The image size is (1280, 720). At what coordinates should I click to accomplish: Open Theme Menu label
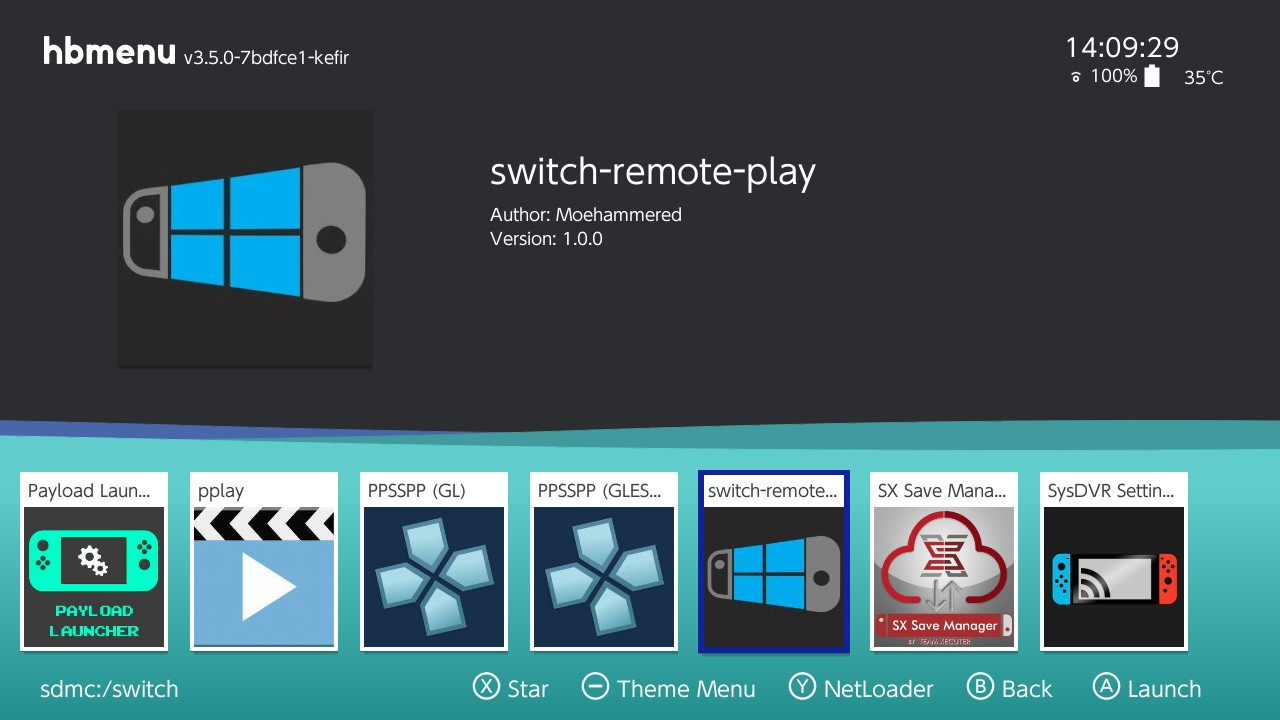(x=686, y=689)
